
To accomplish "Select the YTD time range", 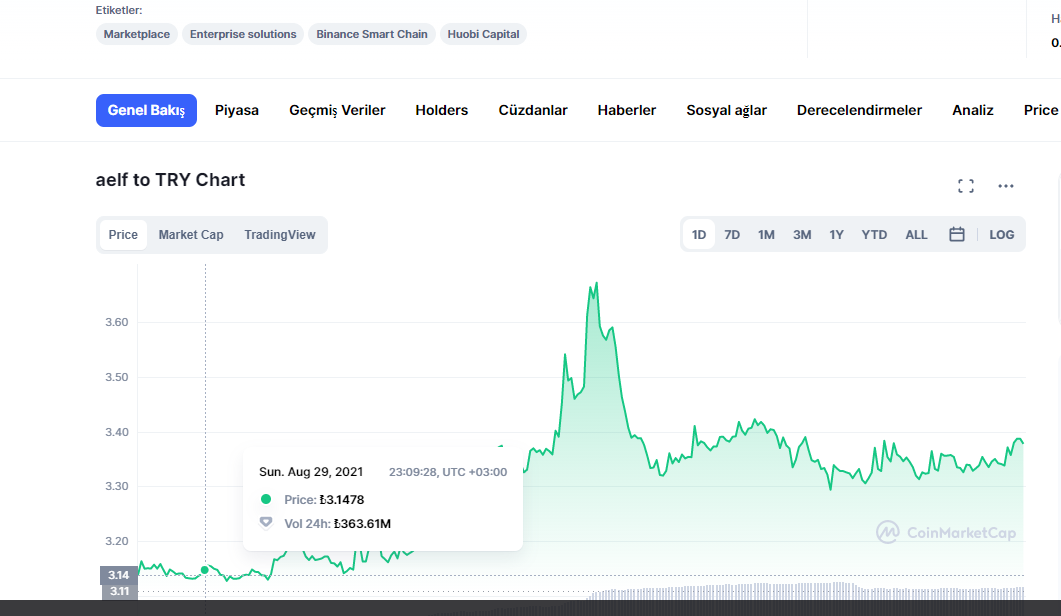I will point(874,235).
